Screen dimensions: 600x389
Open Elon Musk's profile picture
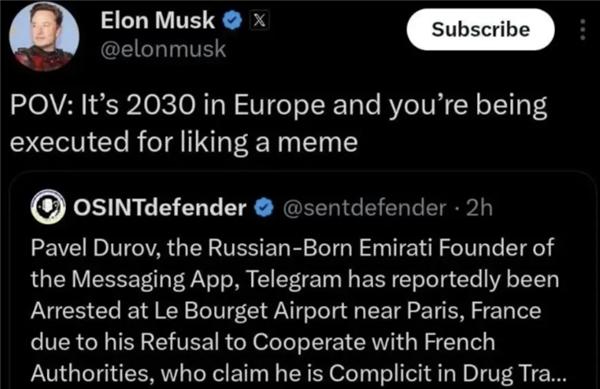(44, 36)
